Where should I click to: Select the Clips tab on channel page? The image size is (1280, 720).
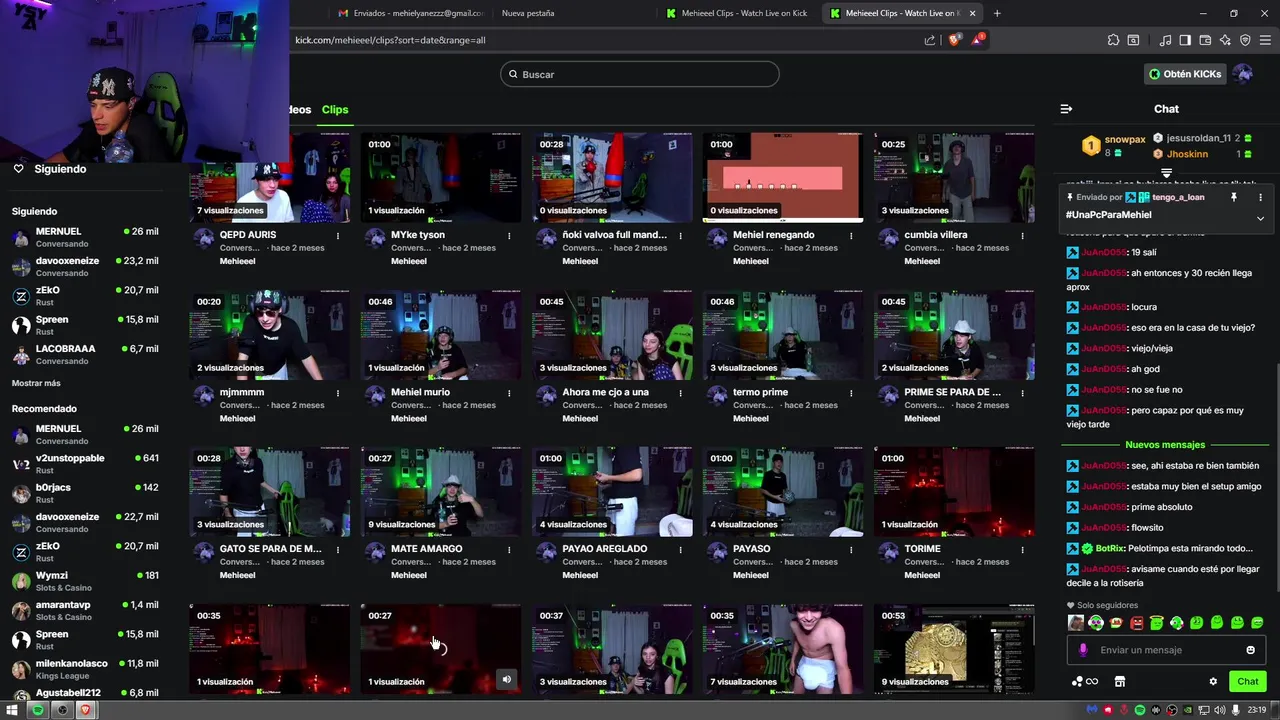(335, 110)
